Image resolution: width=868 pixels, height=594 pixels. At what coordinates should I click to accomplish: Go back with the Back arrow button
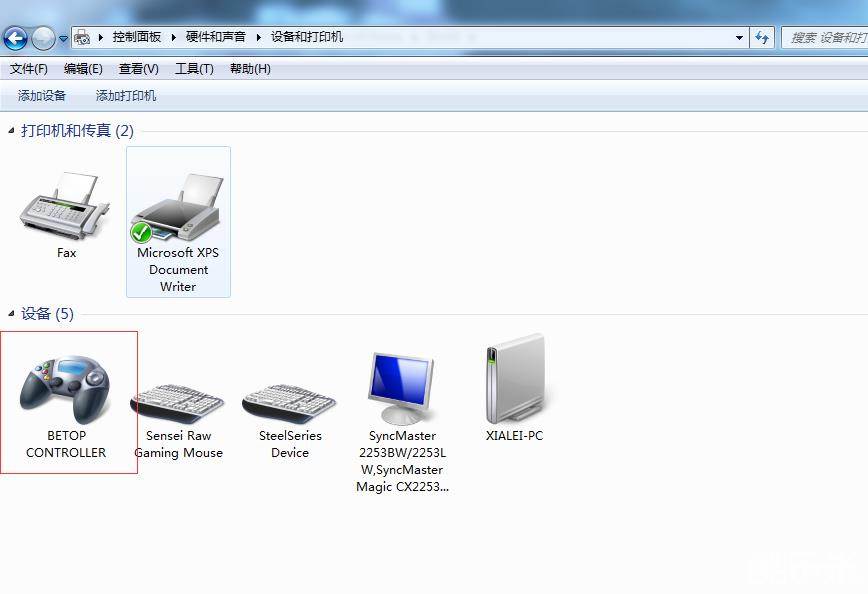(16, 38)
